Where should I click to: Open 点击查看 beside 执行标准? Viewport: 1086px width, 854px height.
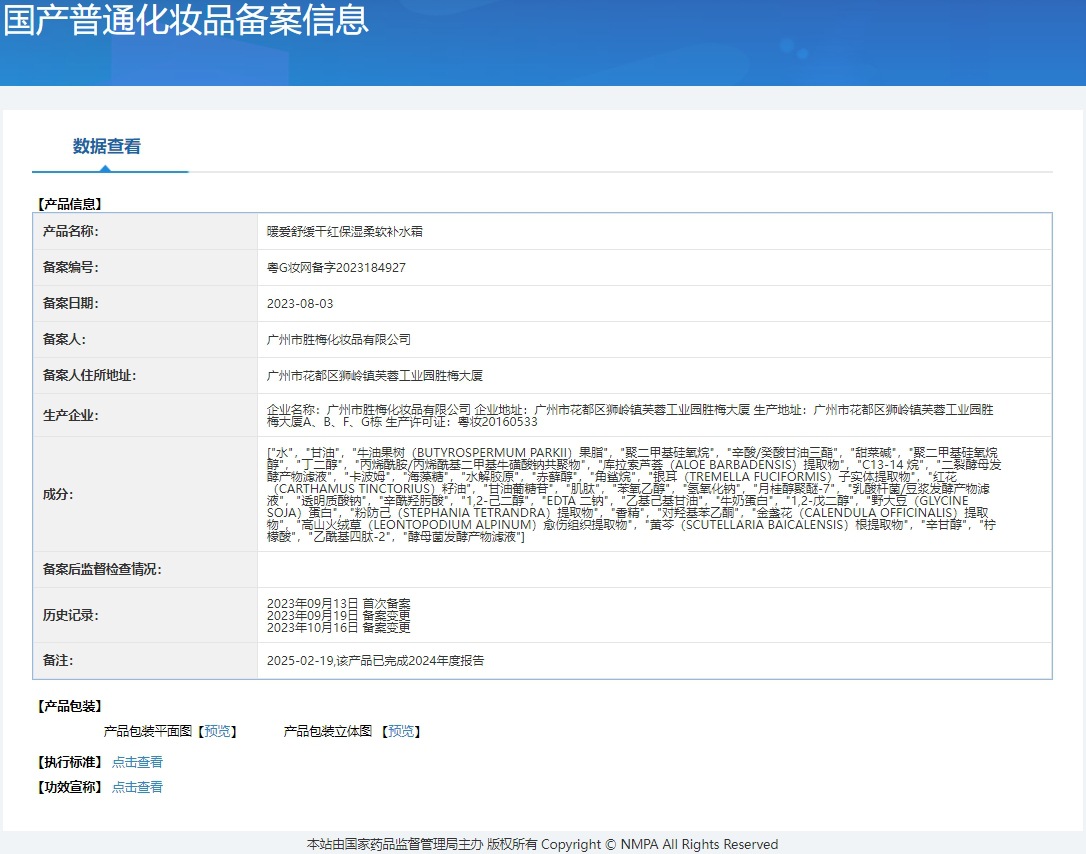pyautogui.click(x=137, y=762)
